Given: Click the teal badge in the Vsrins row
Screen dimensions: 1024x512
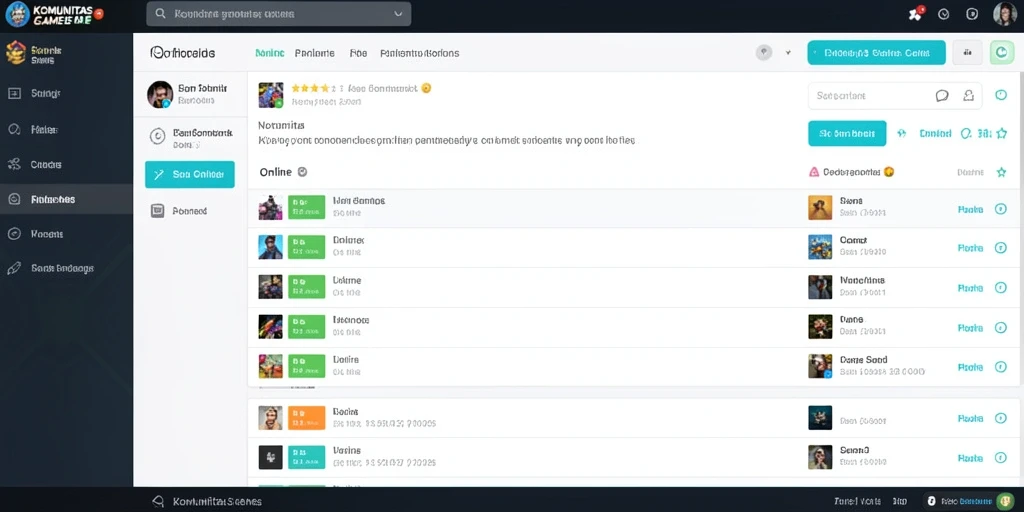Looking at the screenshot, I should tap(306, 457).
